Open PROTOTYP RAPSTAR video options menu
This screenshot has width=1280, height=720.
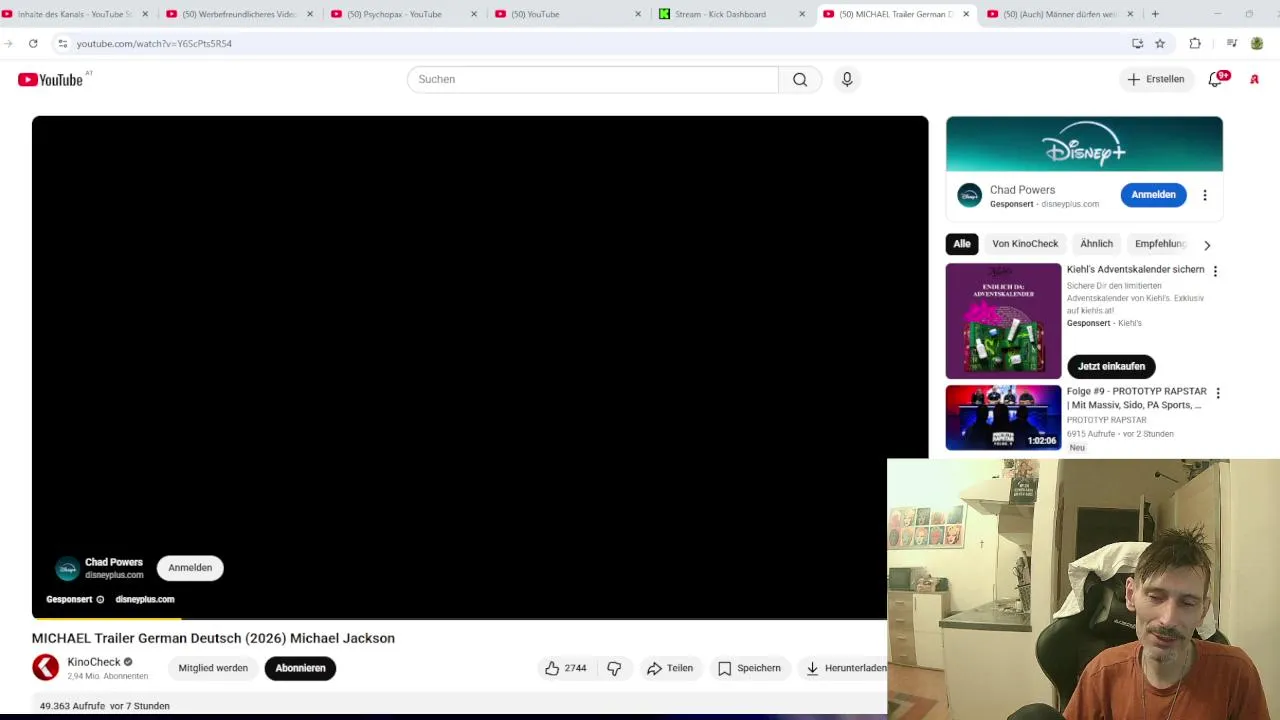click(x=1217, y=393)
